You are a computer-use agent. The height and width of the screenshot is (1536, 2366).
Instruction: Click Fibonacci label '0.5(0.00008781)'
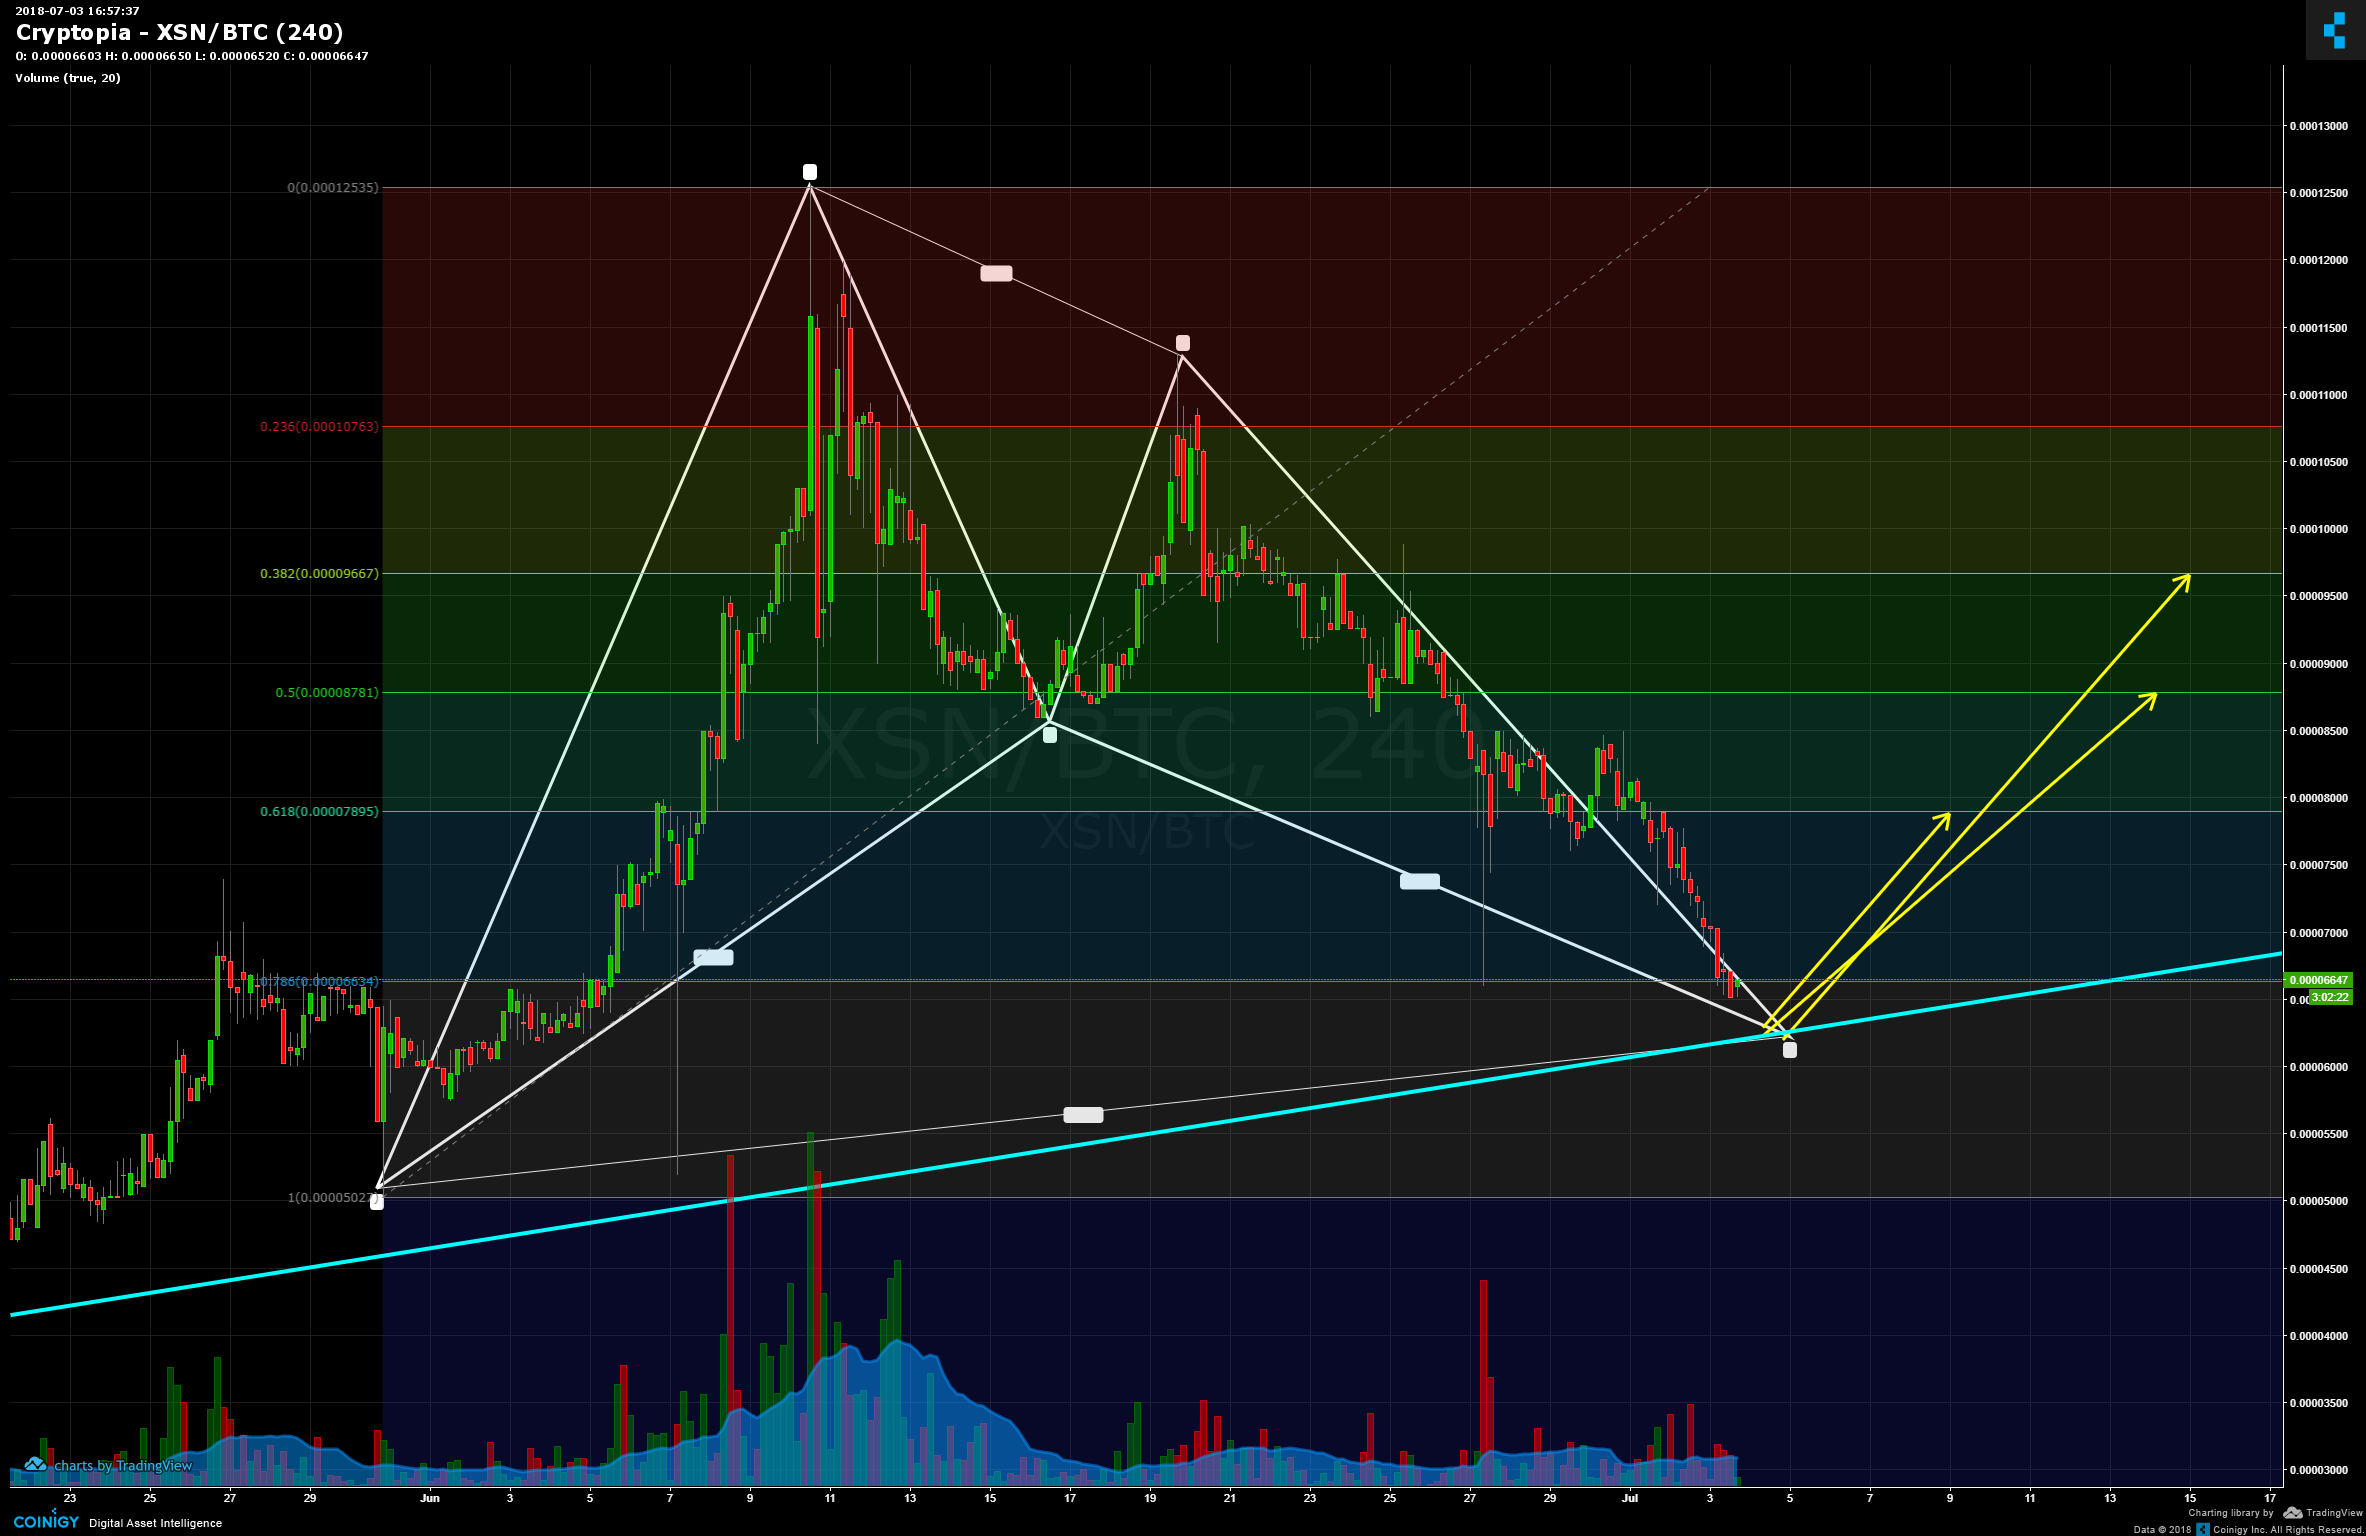click(x=327, y=692)
